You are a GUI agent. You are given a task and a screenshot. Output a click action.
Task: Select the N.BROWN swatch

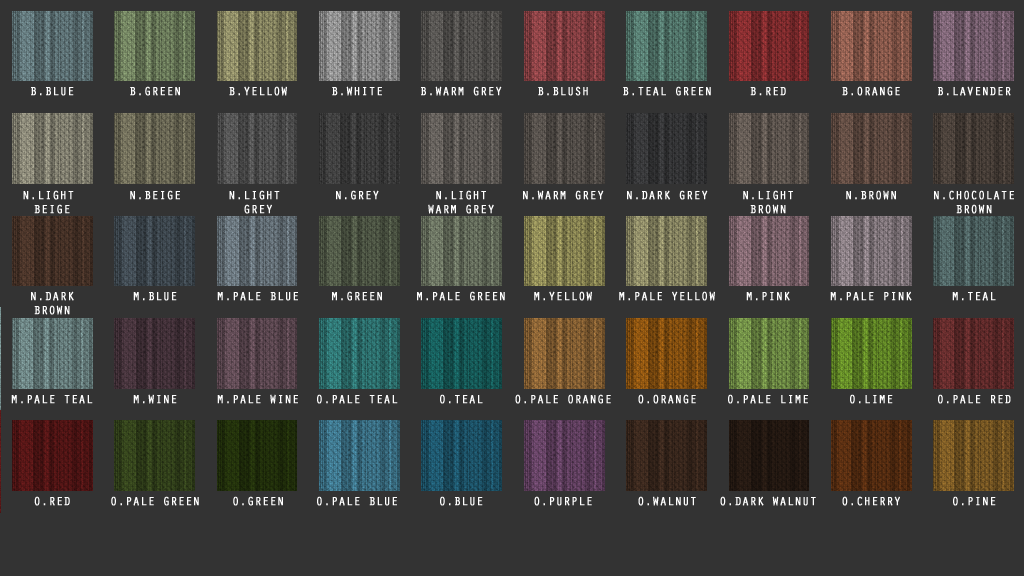tap(871, 148)
